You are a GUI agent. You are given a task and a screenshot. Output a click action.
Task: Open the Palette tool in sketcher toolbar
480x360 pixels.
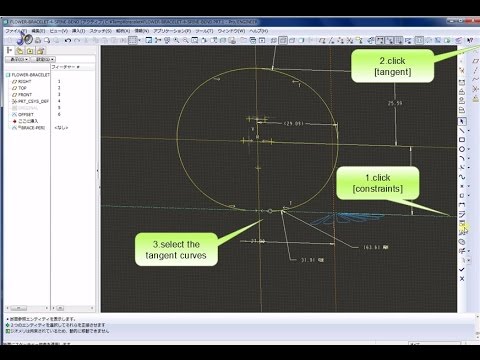coord(462,242)
